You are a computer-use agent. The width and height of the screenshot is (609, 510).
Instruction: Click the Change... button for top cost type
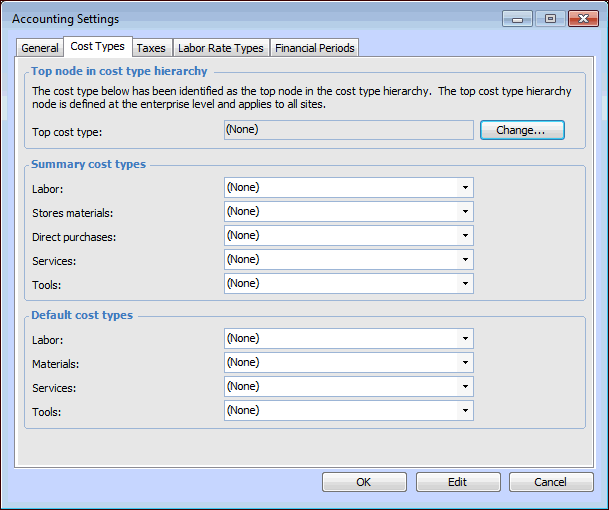click(x=522, y=130)
